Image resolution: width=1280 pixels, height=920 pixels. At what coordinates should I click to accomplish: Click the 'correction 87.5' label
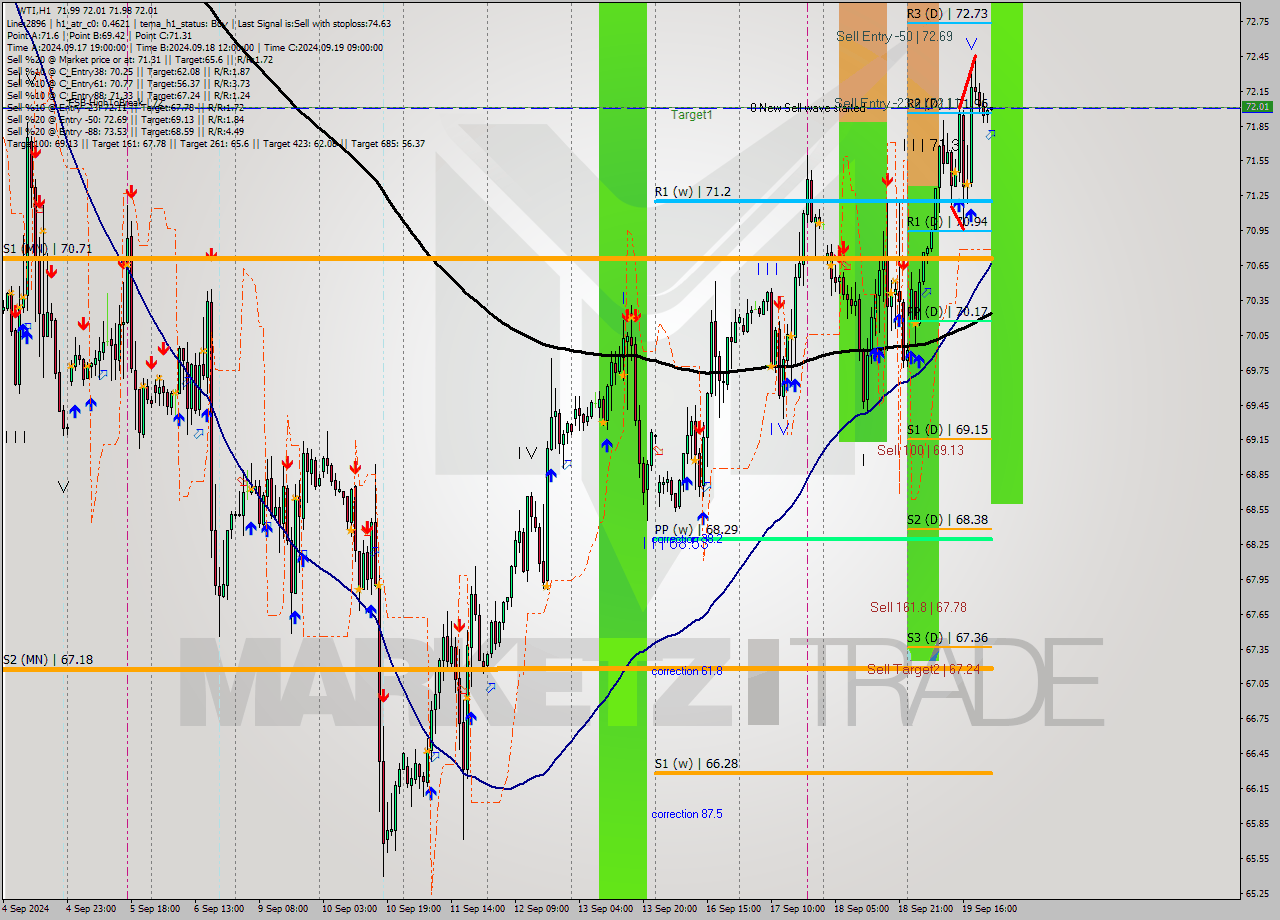click(x=687, y=814)
